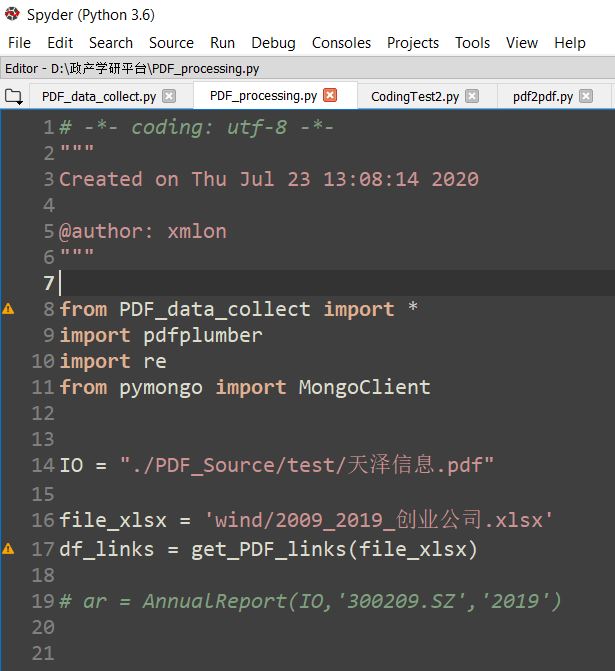Open the Tools menu
Image resolution: width=615 pixels, height=671 pixels.
click(x=472, y=43)
